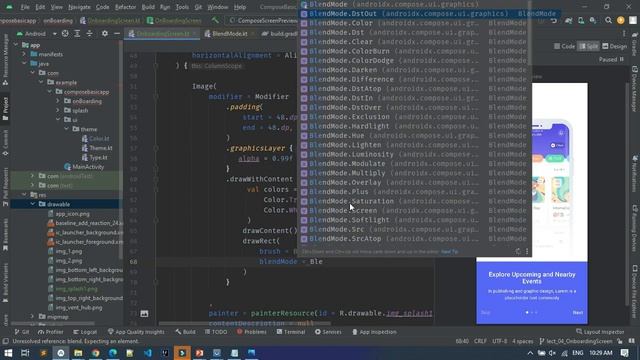Open the user account avatar icon
640x360 pixels.
633,20
